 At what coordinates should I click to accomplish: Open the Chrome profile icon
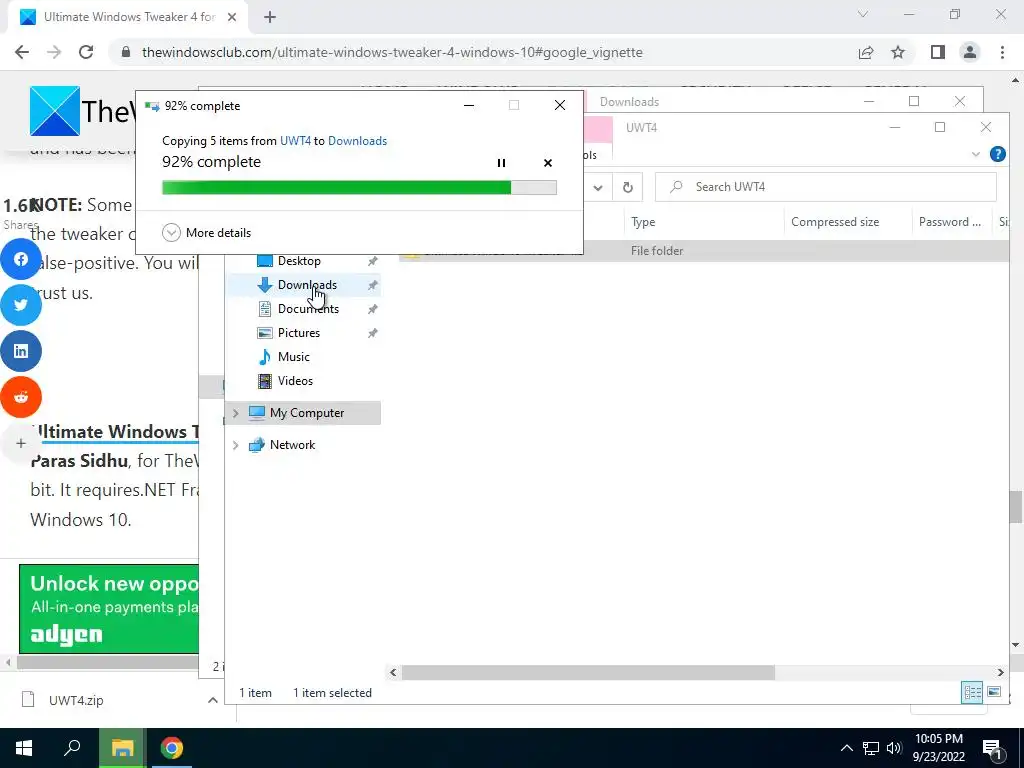coord(970,52)
